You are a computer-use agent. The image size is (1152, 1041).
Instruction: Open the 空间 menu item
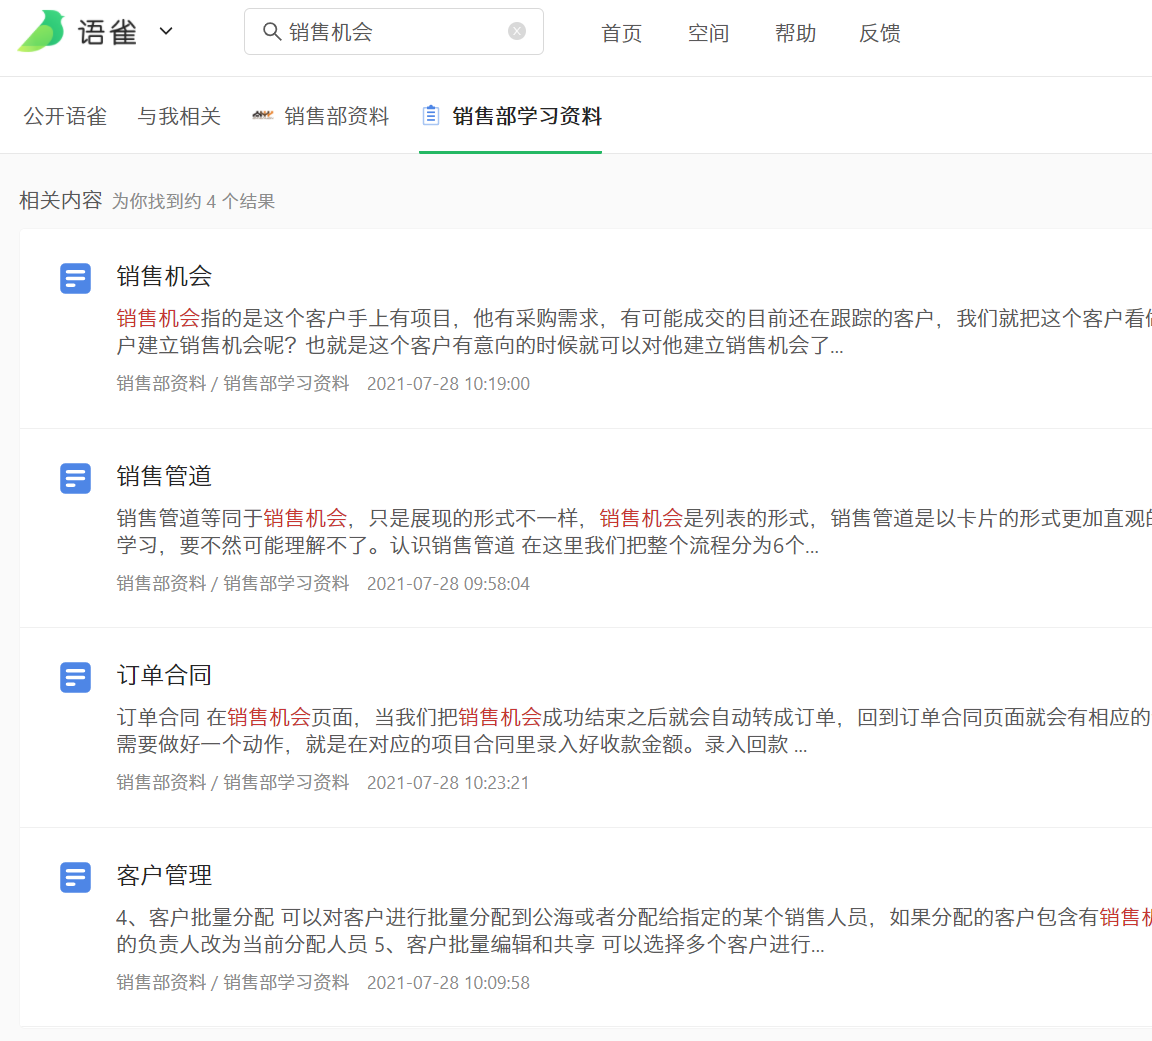(x=707, y=32)
